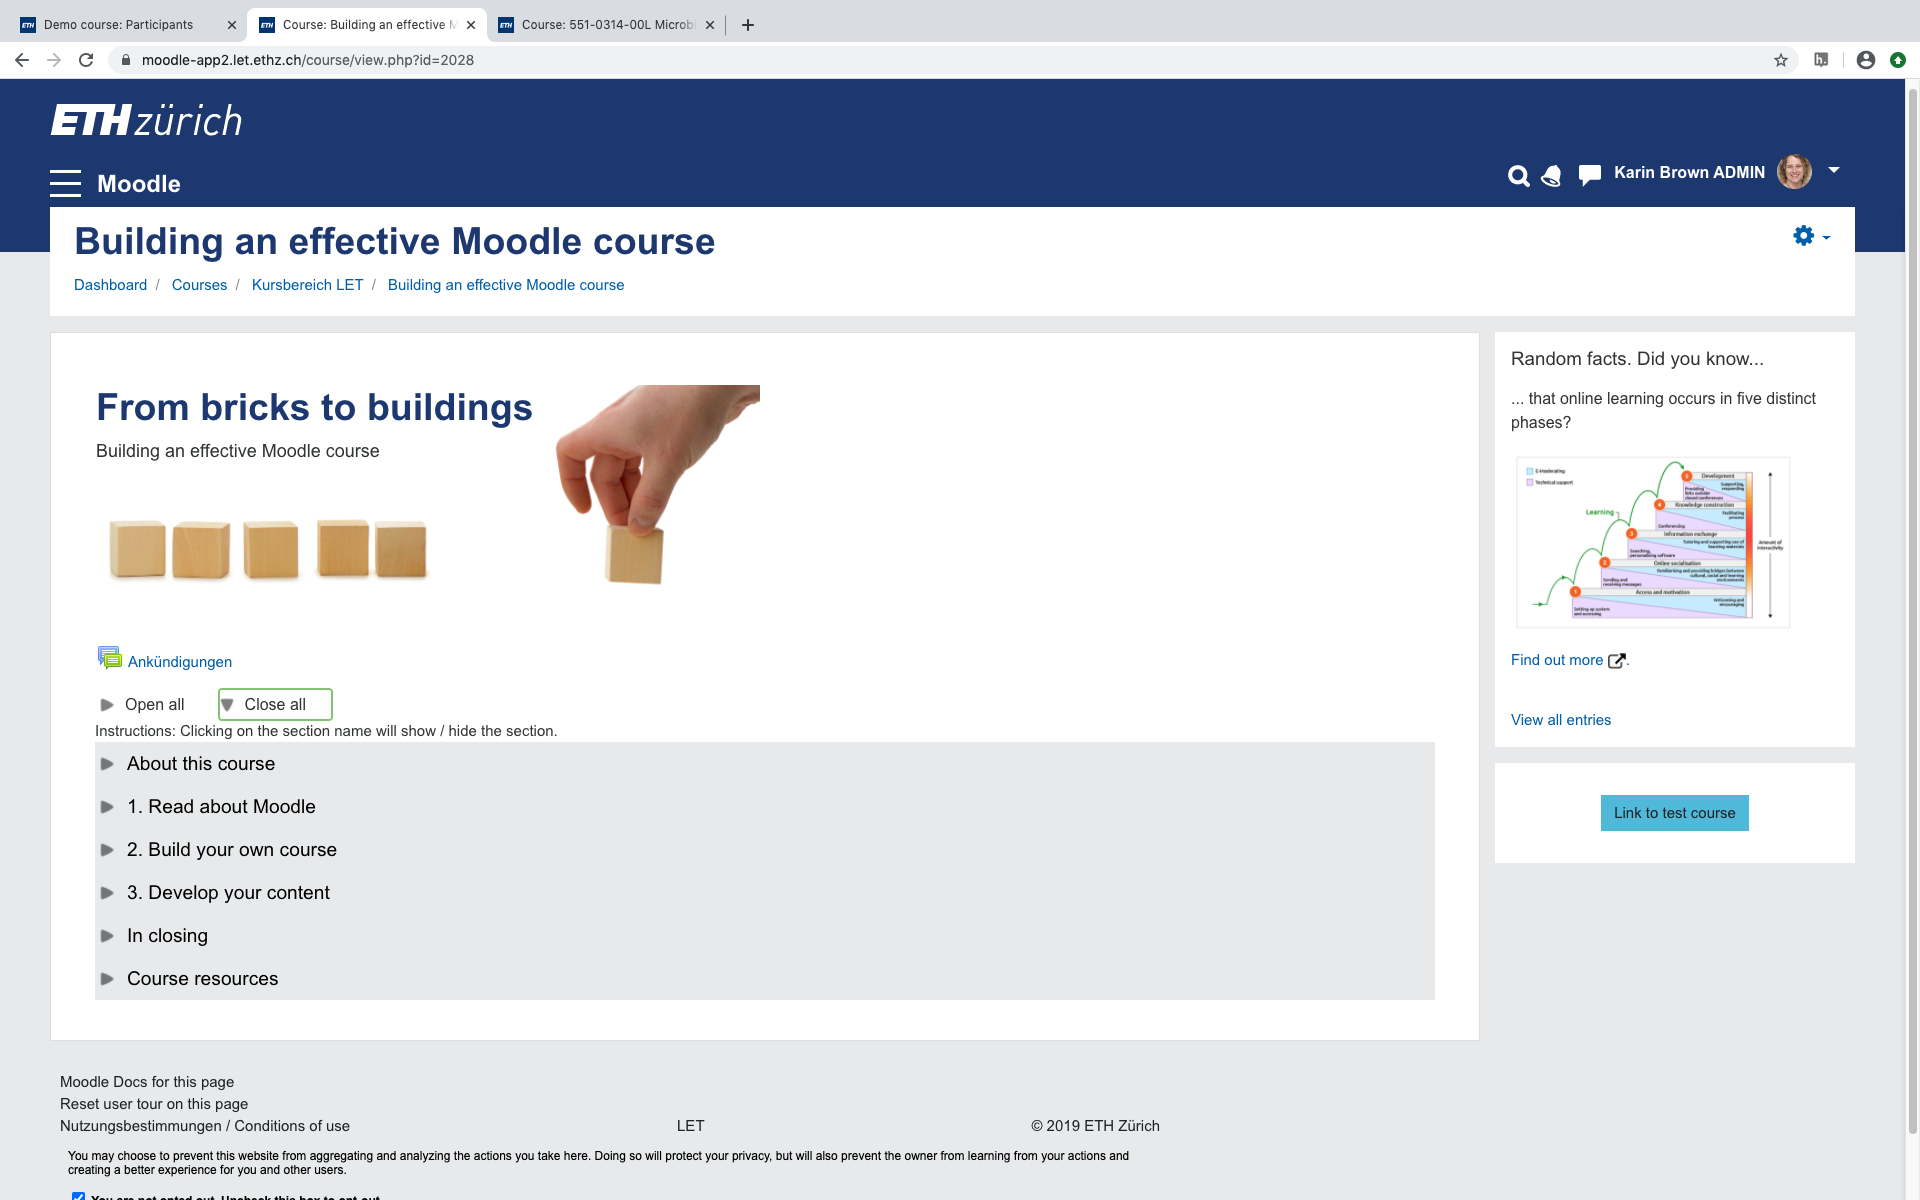Collapse all sections with Close all
Viewport: 1920px width, 1200px height.
tap(275, 704)
